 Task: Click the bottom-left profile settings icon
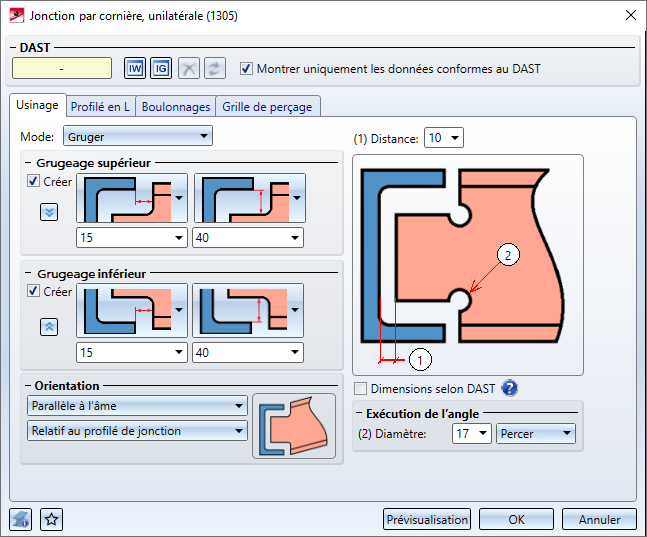coord(22,519)
